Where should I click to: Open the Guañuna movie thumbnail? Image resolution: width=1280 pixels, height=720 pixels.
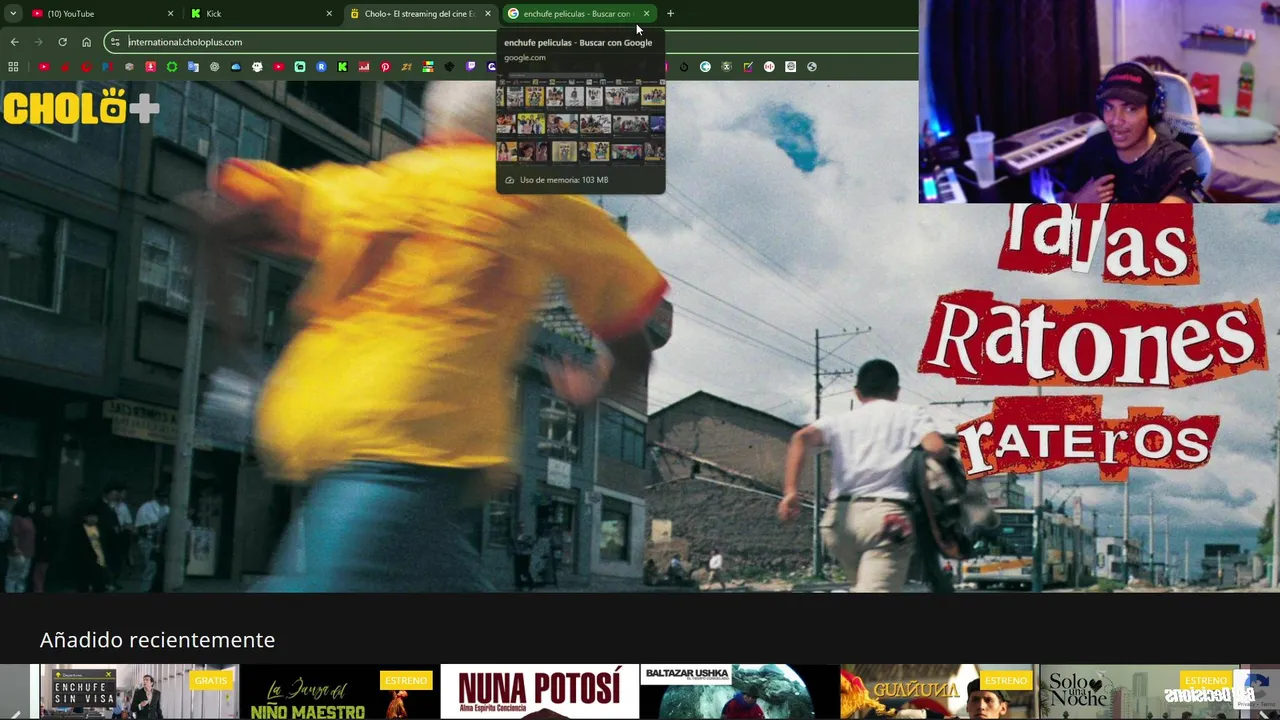click(x=939, y=692)
